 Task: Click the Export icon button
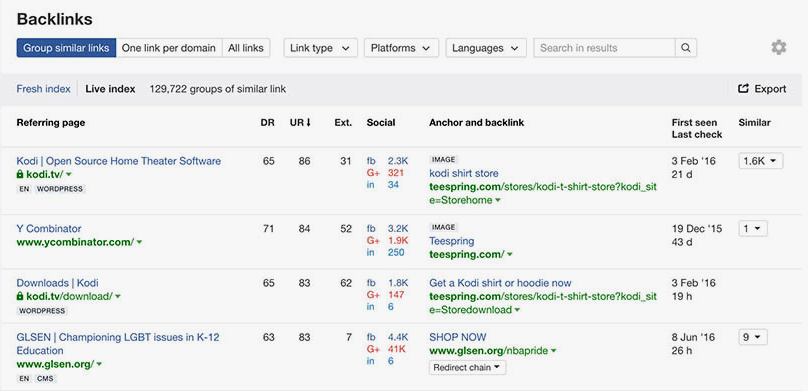(x=762, y=89)
